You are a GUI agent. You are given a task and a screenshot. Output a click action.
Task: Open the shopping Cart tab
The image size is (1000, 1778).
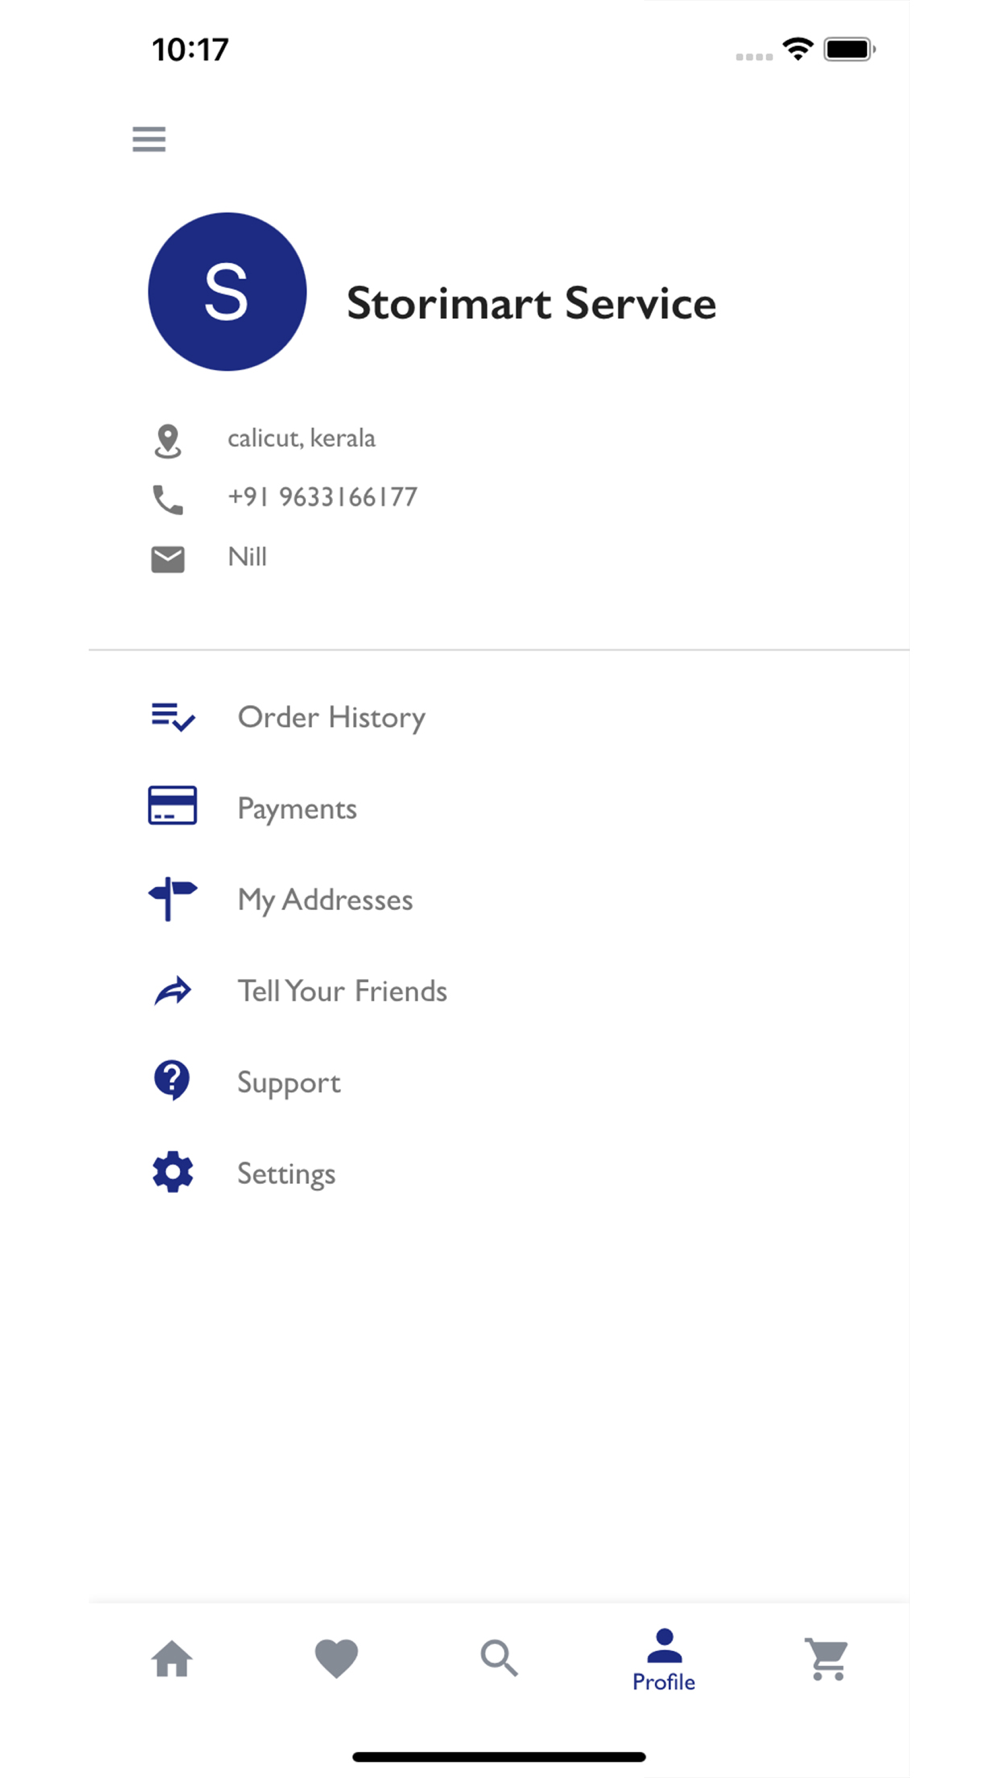pyautogui.click(x=827, y=1660)
